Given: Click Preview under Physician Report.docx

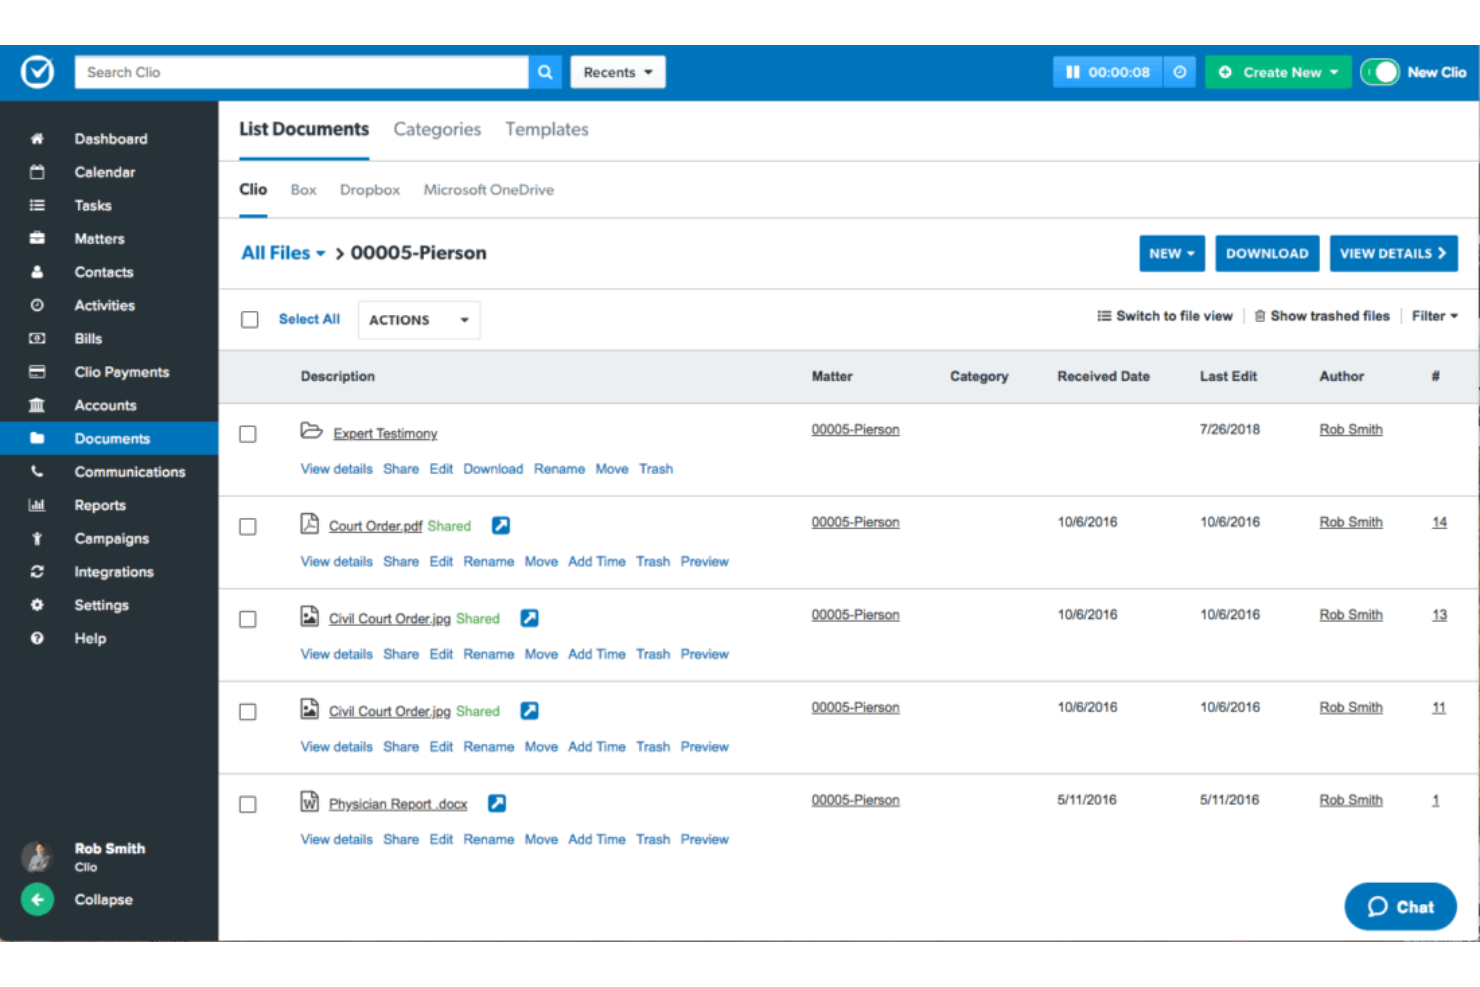Looking at the screenshot, I should pyautogui.click(x=705, y=840).
